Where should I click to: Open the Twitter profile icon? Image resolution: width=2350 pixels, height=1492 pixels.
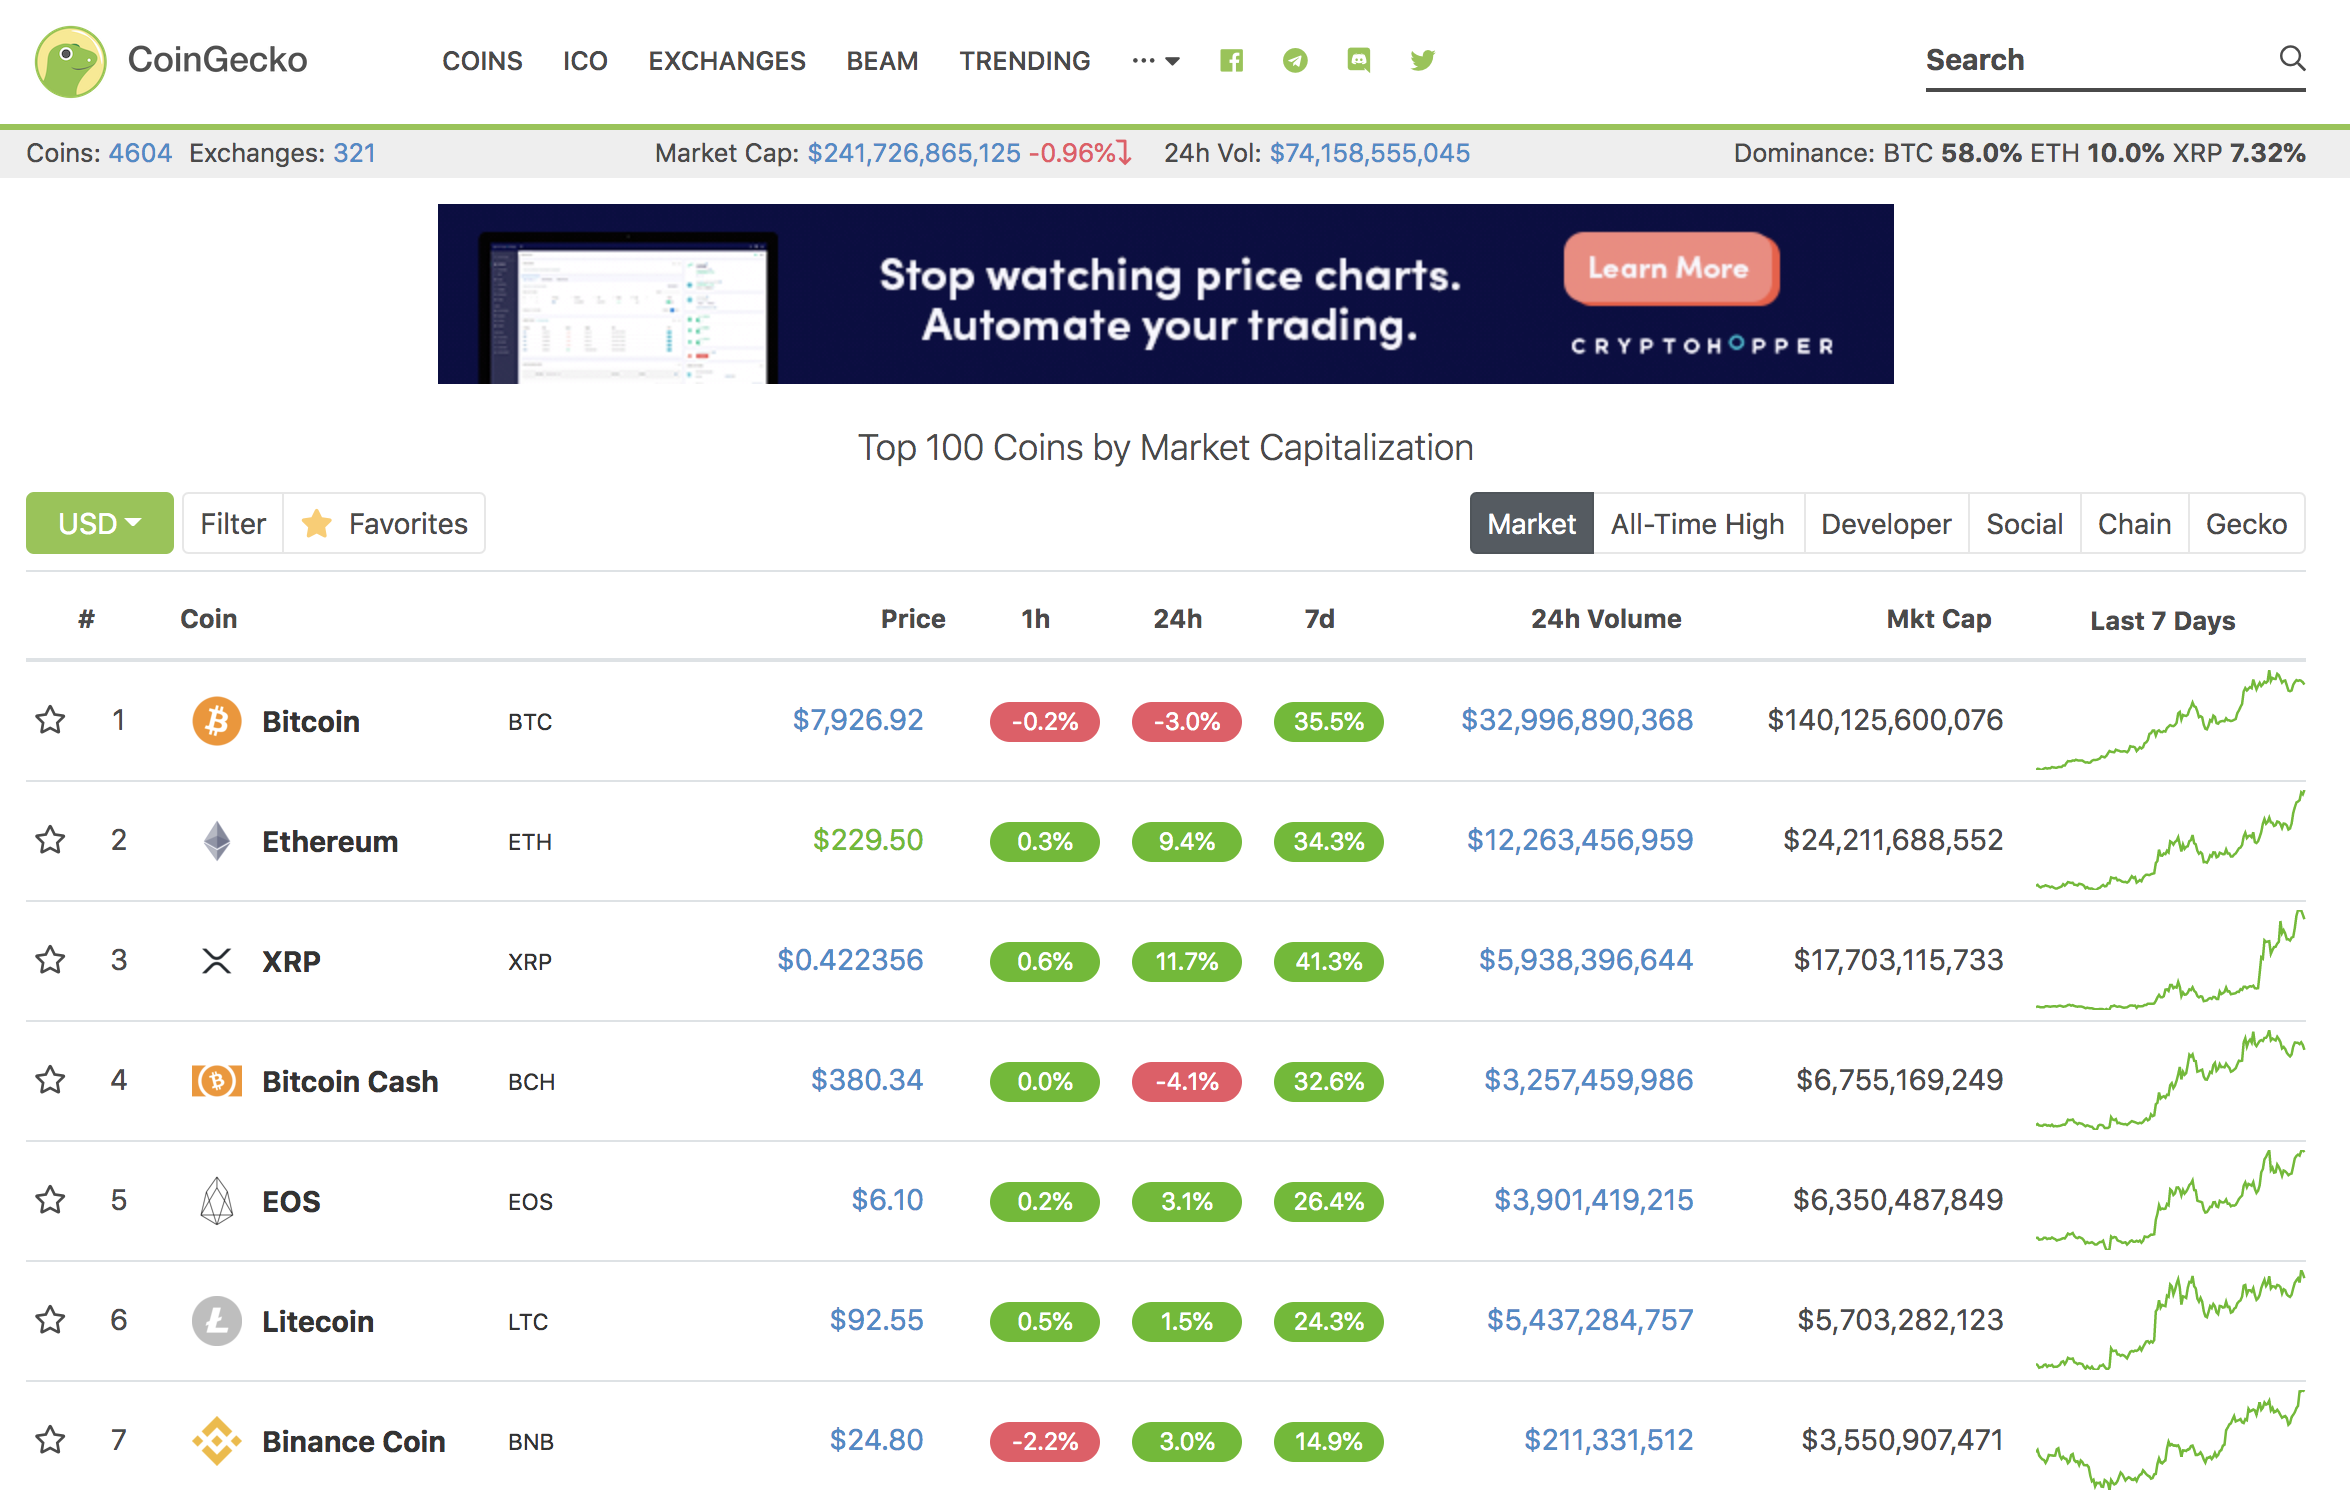(x=1422, y=61)
